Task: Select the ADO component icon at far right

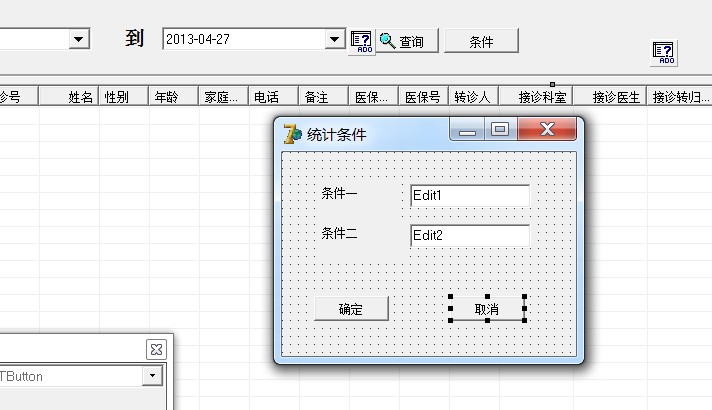Action: (663, 53)
